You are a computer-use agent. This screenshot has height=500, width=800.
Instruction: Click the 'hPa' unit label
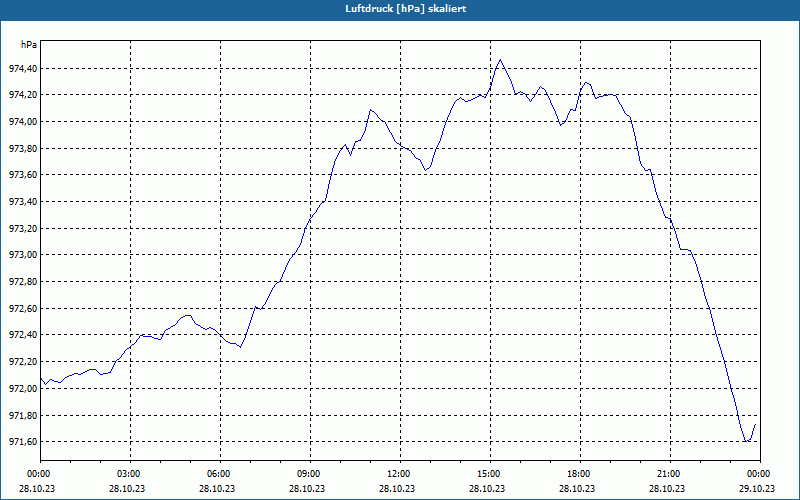tap(29, 45)
